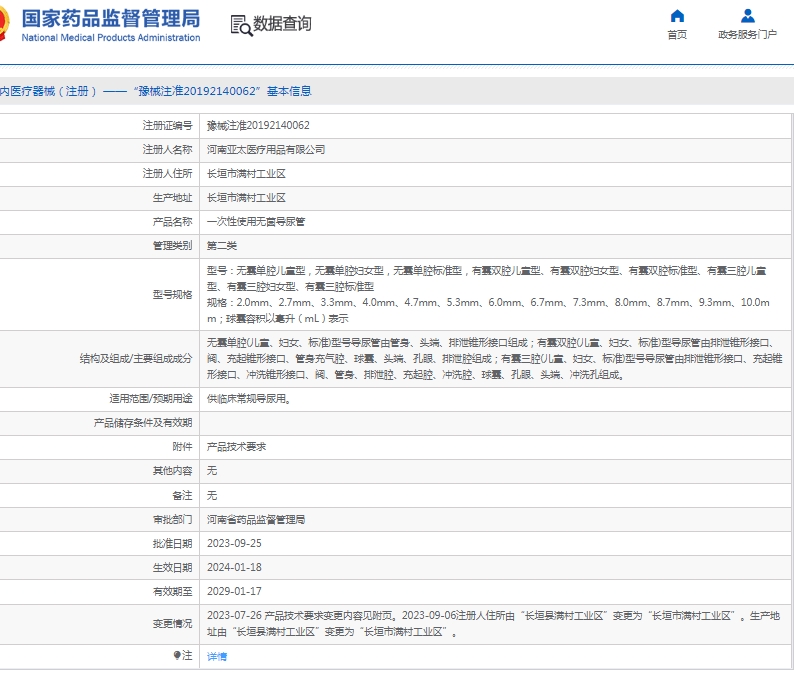Click the 有效期至 row label
Viewport: 794px width, 675px height.
coord(173,591)
